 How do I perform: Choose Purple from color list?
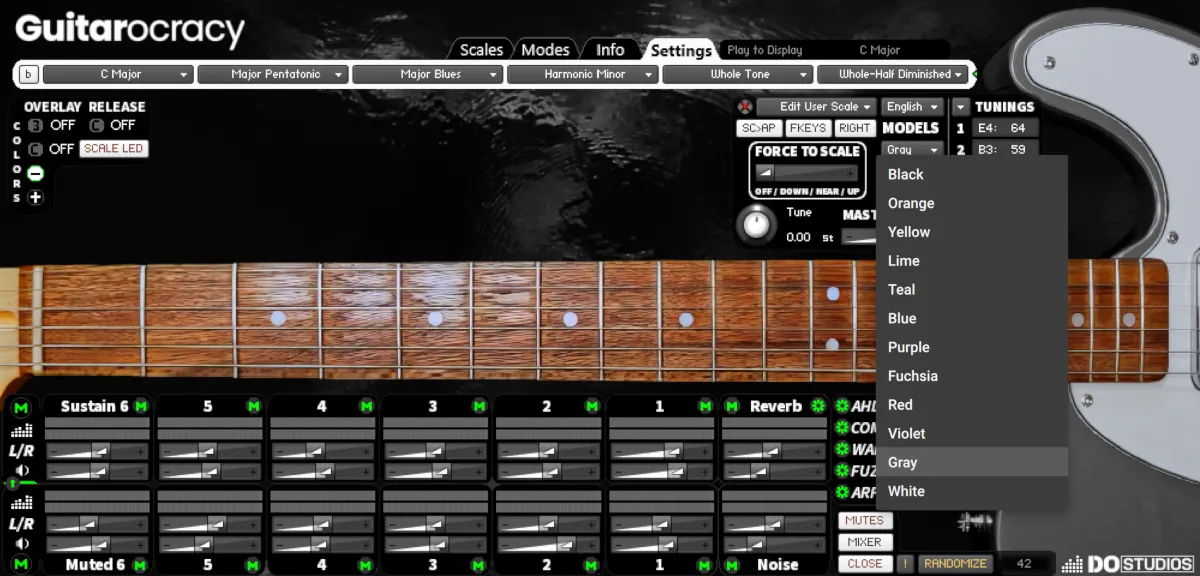[972, 347]
